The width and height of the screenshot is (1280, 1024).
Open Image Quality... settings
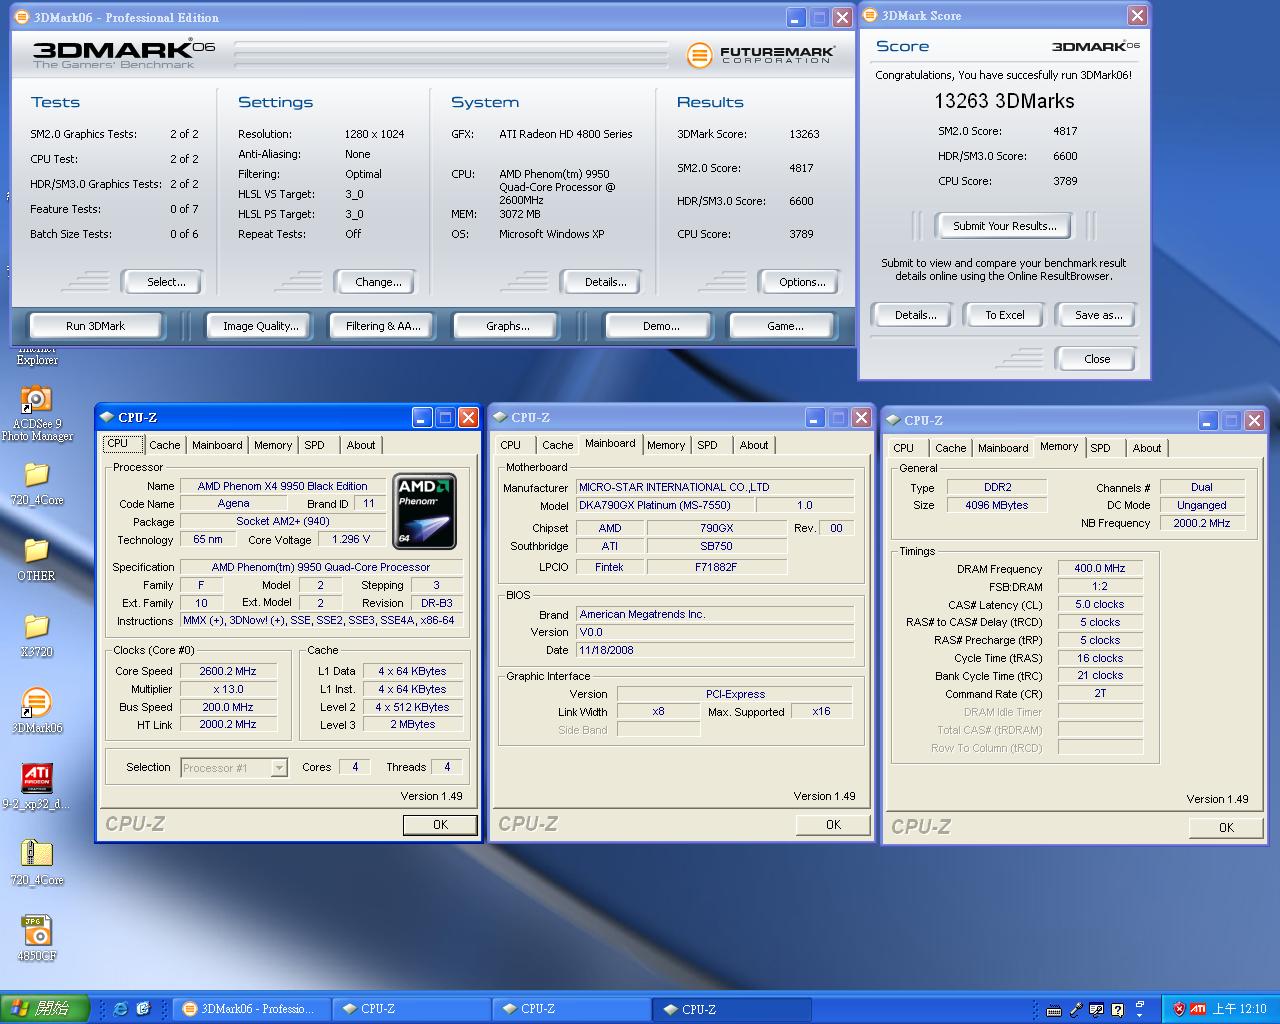261,326
